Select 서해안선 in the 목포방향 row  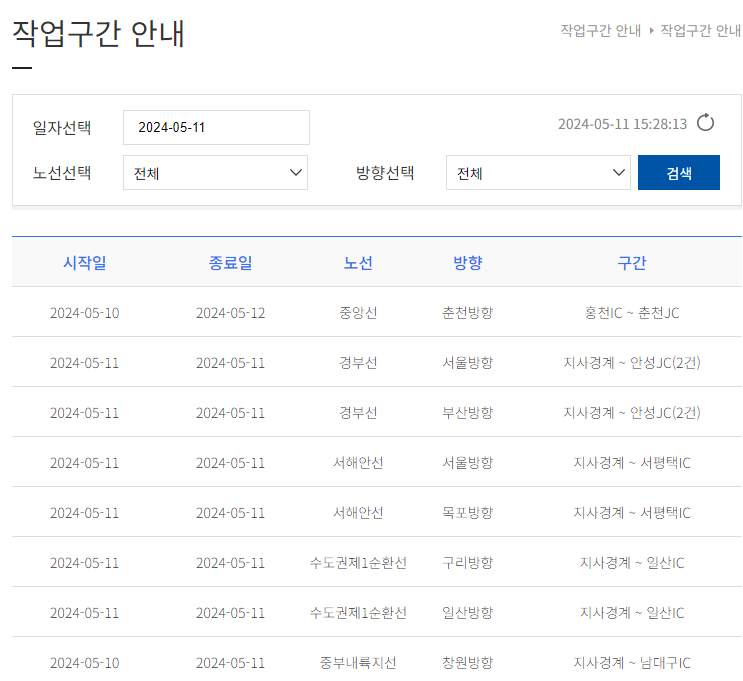point(358,513)
